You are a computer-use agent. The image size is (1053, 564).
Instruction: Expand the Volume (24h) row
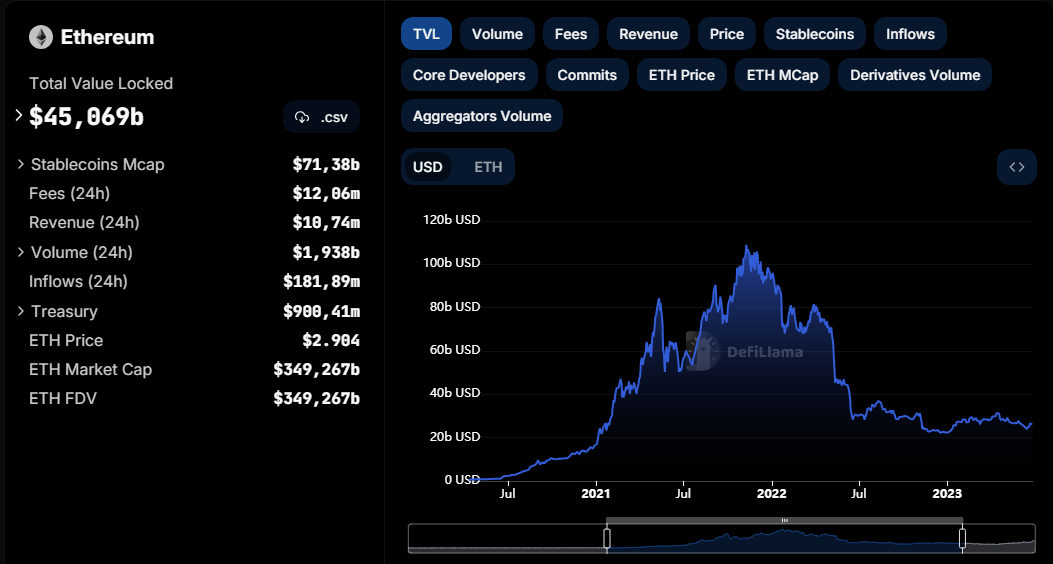21,252
